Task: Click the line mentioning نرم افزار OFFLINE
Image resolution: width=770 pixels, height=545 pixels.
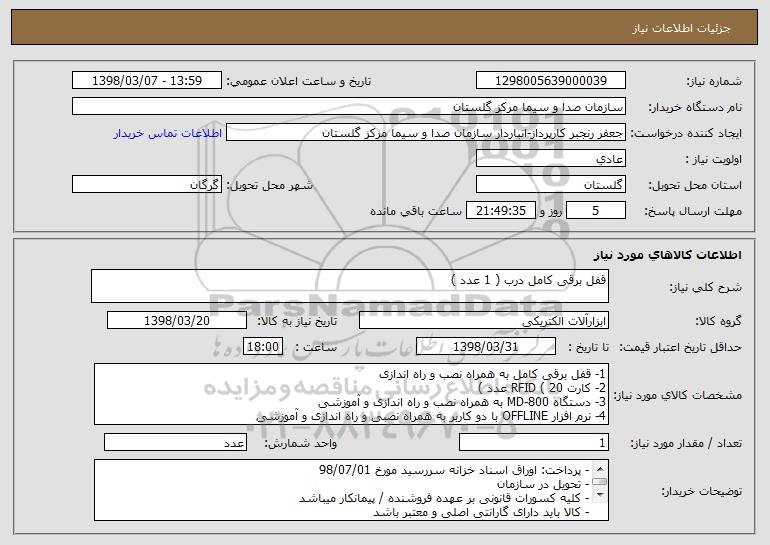Action: (x=431, y=416)
